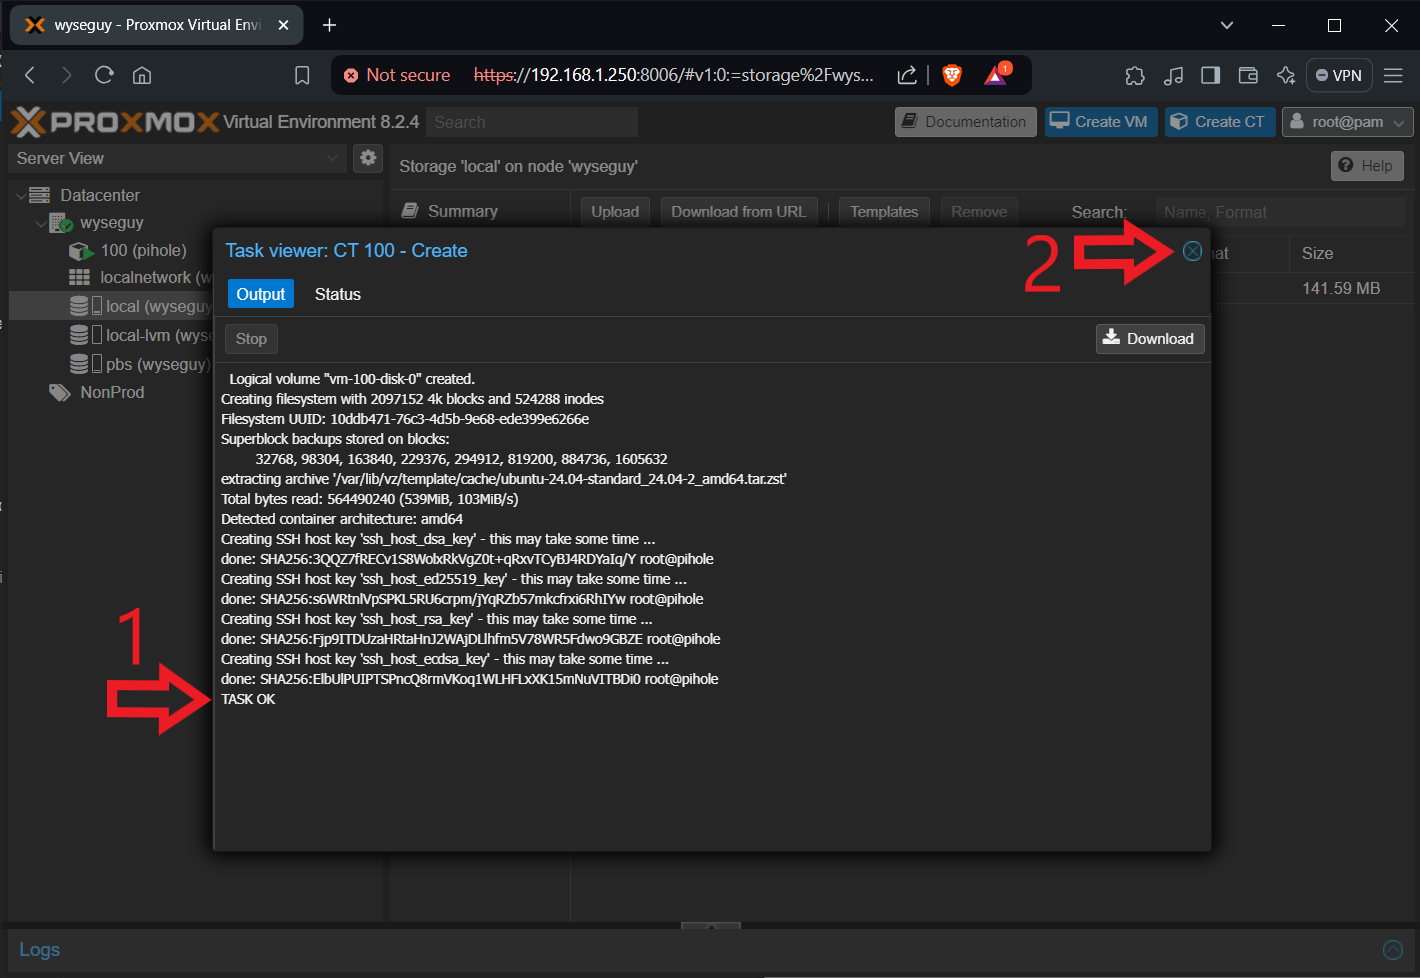Download the task log

(x=1150, y=339)
